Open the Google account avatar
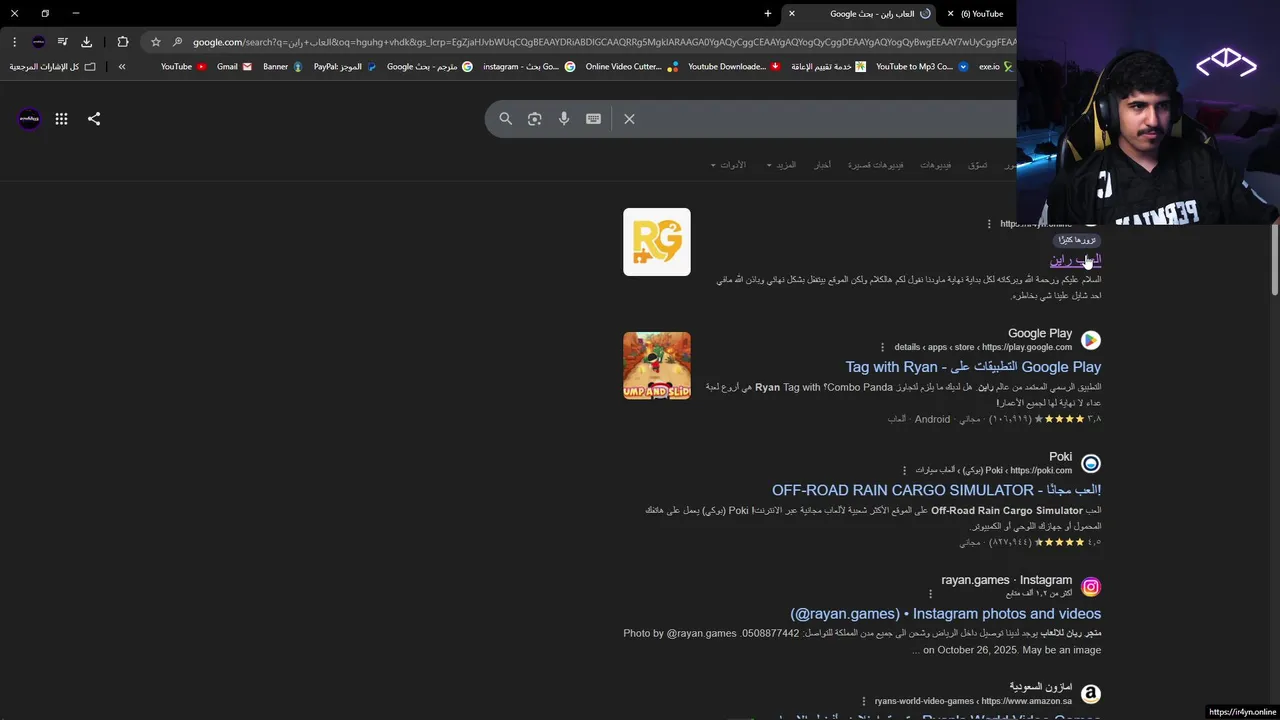The height and width of the screenshot is (720, 1280). click(29, 119)
